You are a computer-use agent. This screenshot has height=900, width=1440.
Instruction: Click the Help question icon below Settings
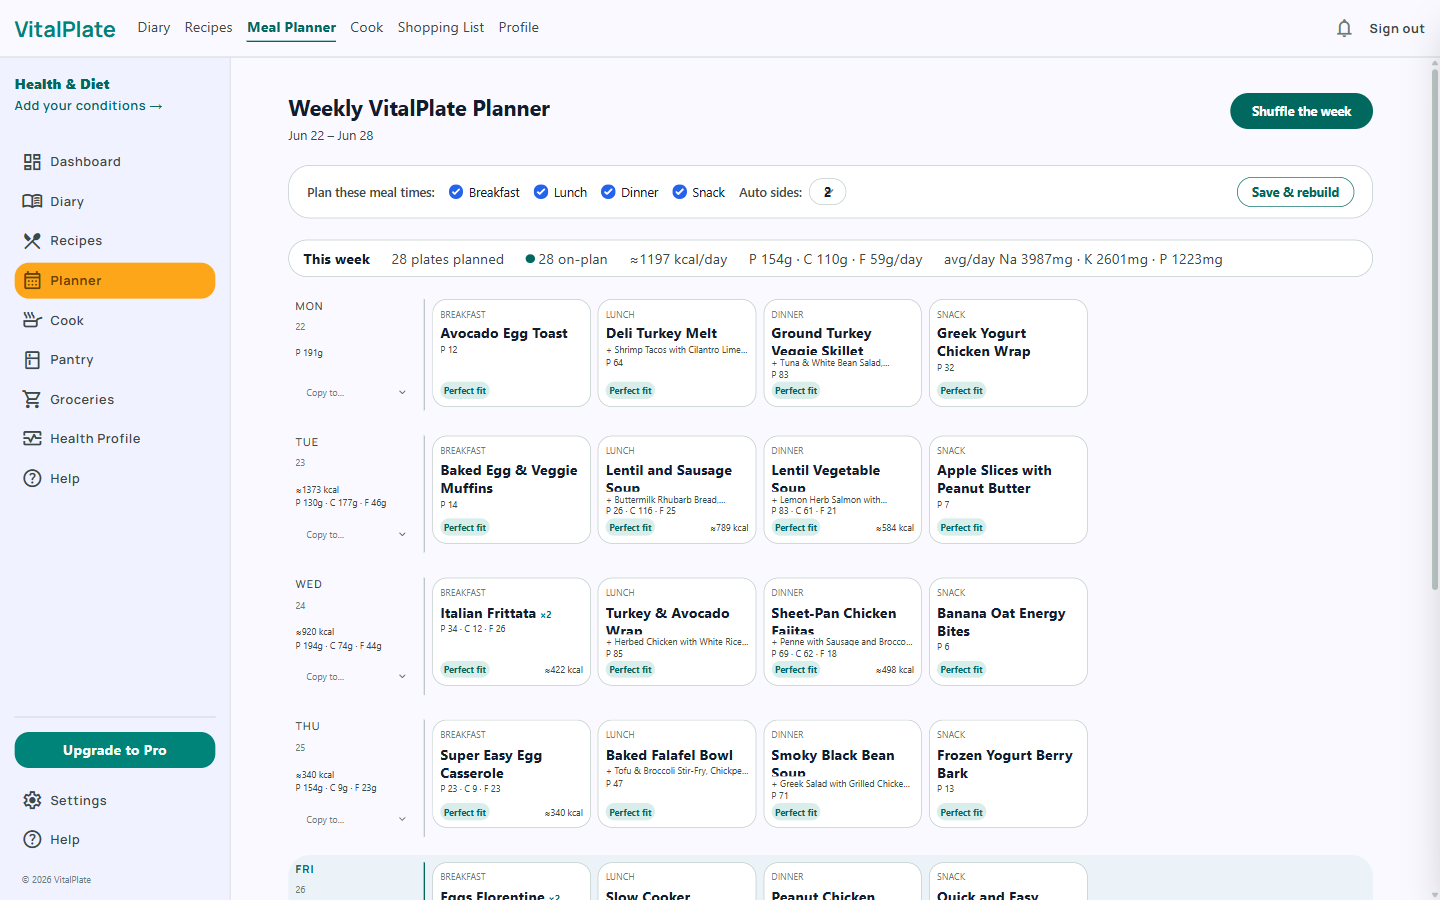point(32,839)
